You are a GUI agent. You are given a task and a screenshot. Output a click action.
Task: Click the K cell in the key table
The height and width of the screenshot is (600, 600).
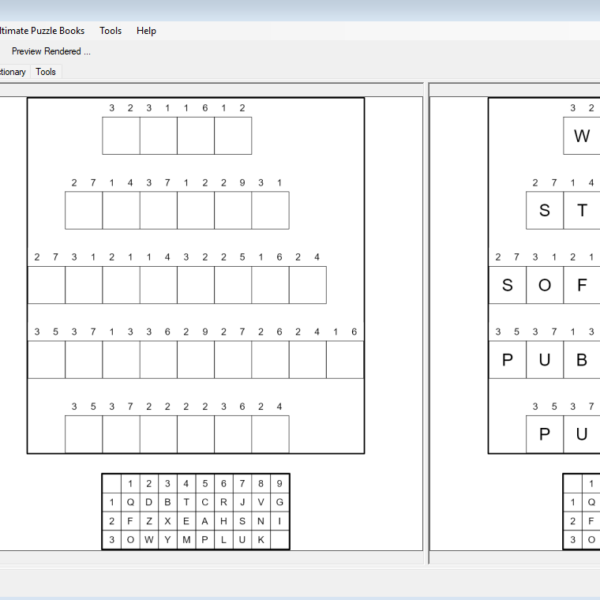[260, 540]
